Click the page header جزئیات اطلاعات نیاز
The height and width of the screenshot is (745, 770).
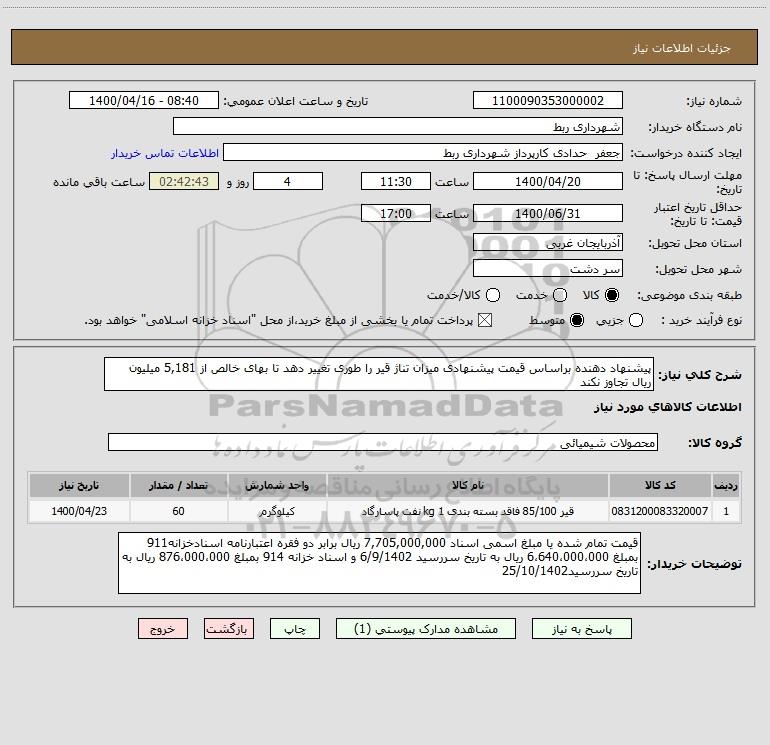click(682, 48)
